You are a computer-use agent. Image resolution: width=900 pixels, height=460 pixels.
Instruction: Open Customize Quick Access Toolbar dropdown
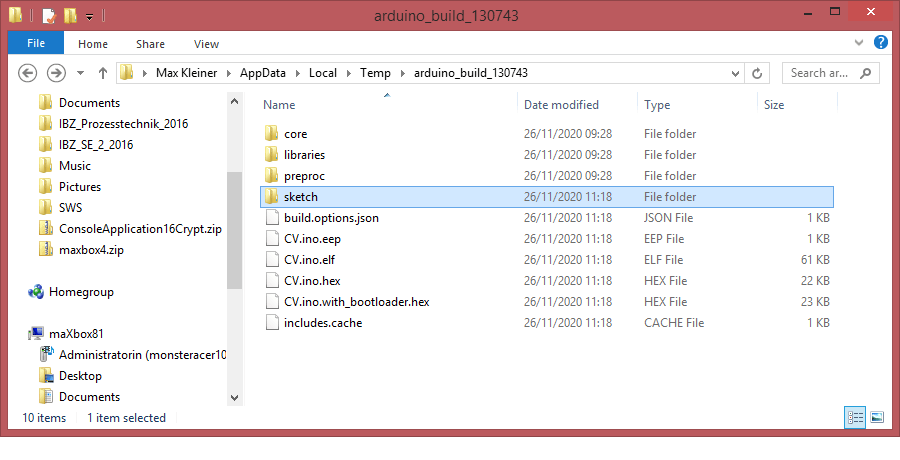pyautogui.click(x=89, y=17)
